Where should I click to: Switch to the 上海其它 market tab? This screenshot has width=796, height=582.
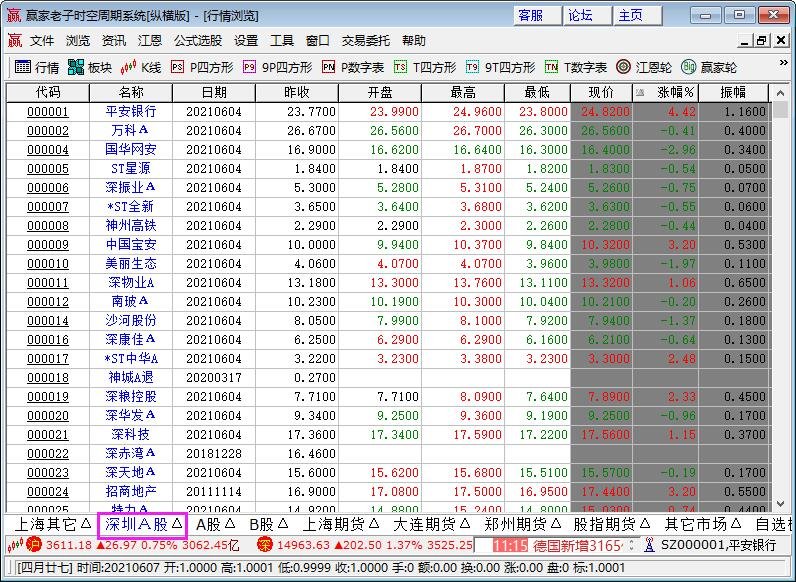pos(53,524)
